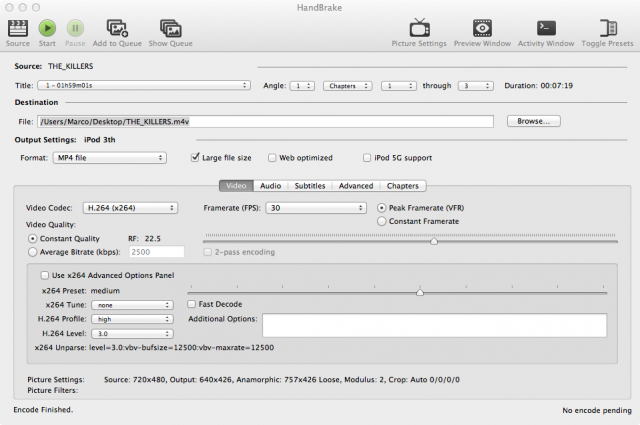
Task: Switch to the Advanced tab
Action: [x=356, y=186]
